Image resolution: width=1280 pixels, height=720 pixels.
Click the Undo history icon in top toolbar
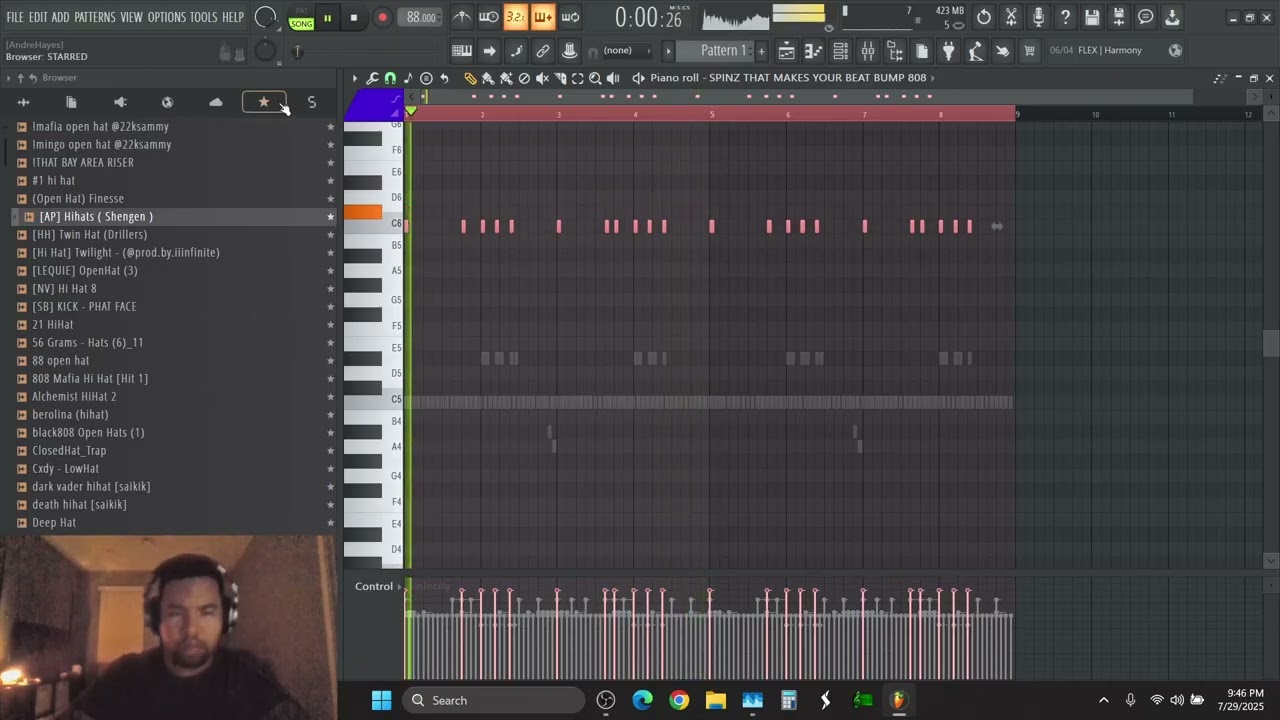click(x=984, y=17)
